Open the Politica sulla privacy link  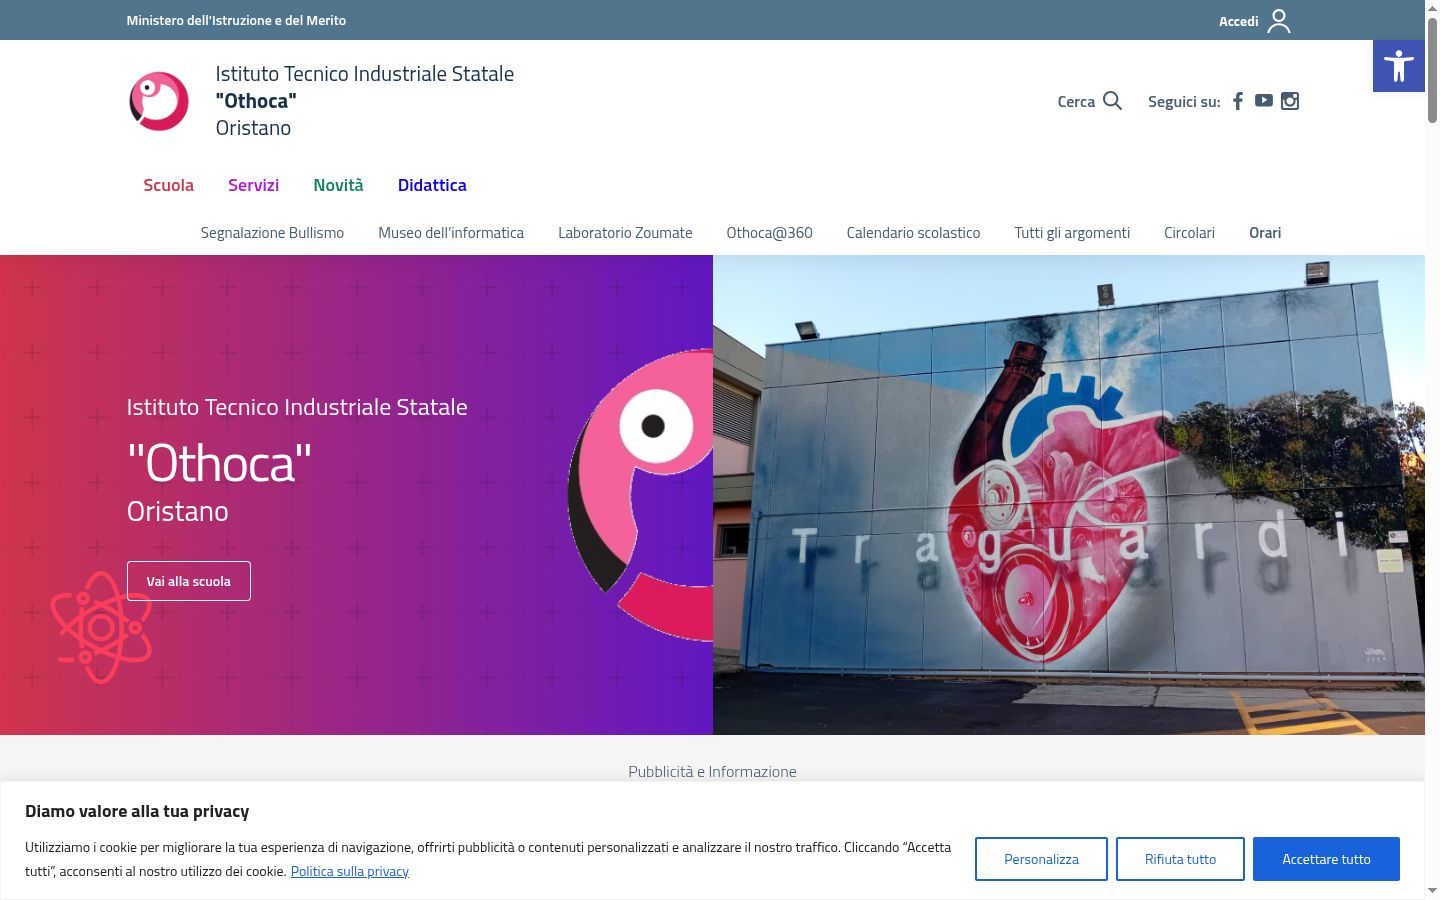pos(350,871)
